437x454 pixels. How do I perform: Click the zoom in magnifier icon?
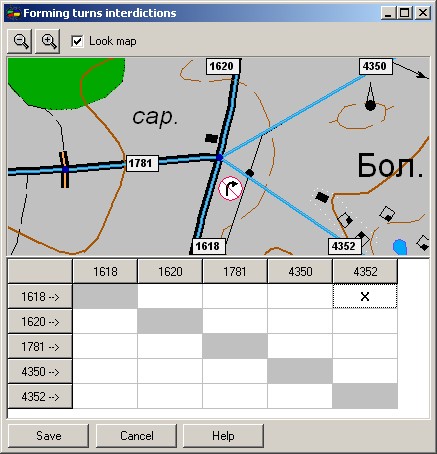click(x=48, y=41)
